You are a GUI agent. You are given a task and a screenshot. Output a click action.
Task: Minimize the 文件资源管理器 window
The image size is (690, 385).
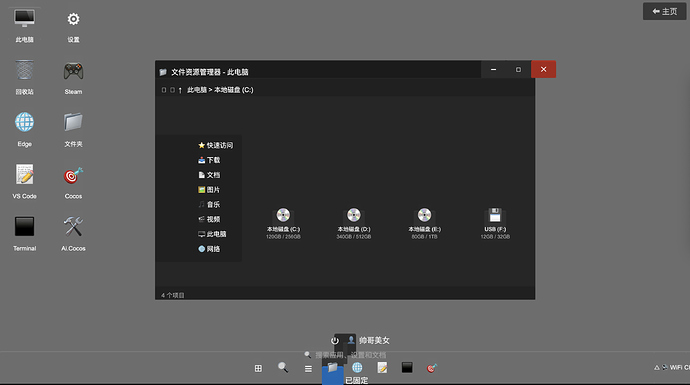click(493, 70)
